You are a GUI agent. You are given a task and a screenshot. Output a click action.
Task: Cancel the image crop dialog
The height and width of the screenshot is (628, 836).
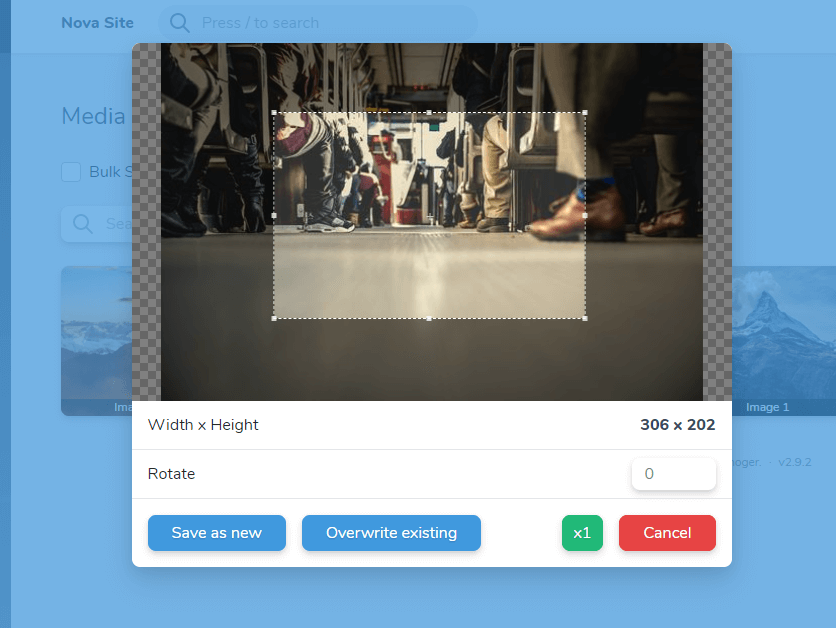[668, 533]
